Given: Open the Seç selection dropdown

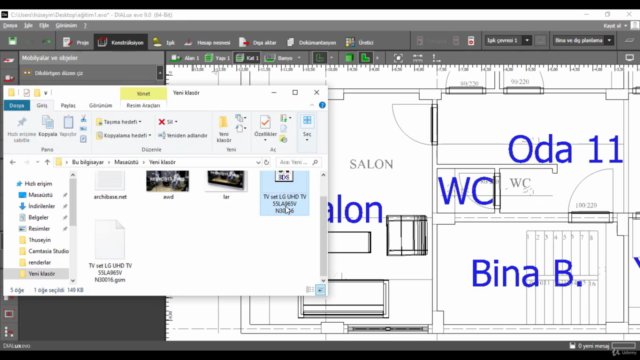Looking at the screenshot, I should coord(307,128).
